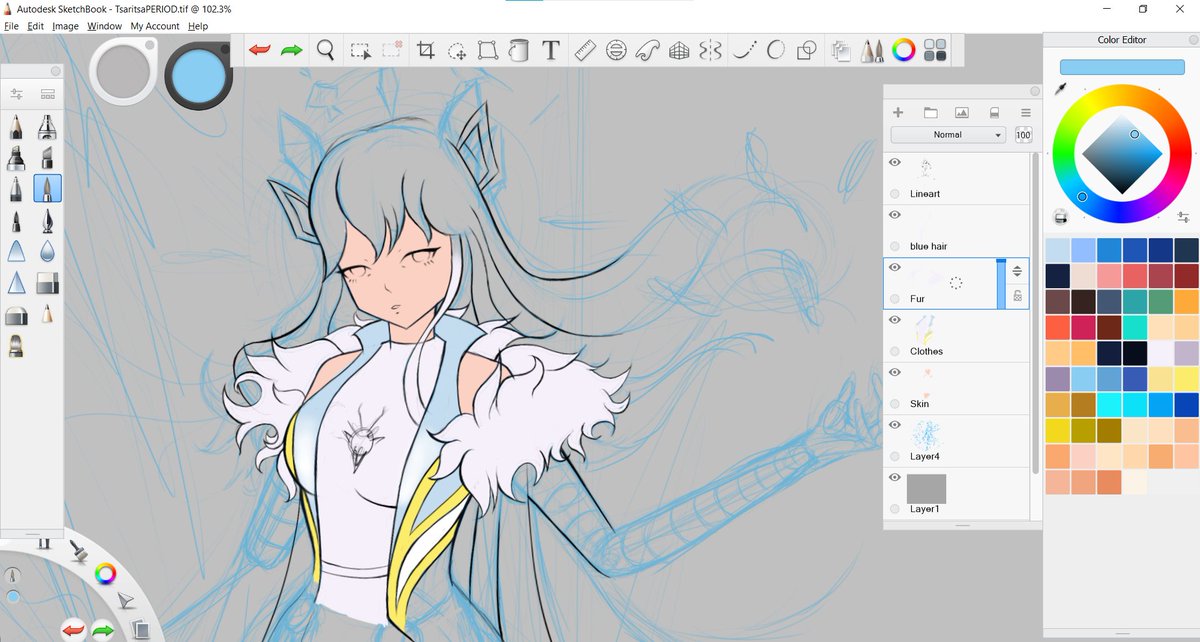Open the Edit menu
The height and width of the screenshot is (642, 1200).
[x=35, y=26]
